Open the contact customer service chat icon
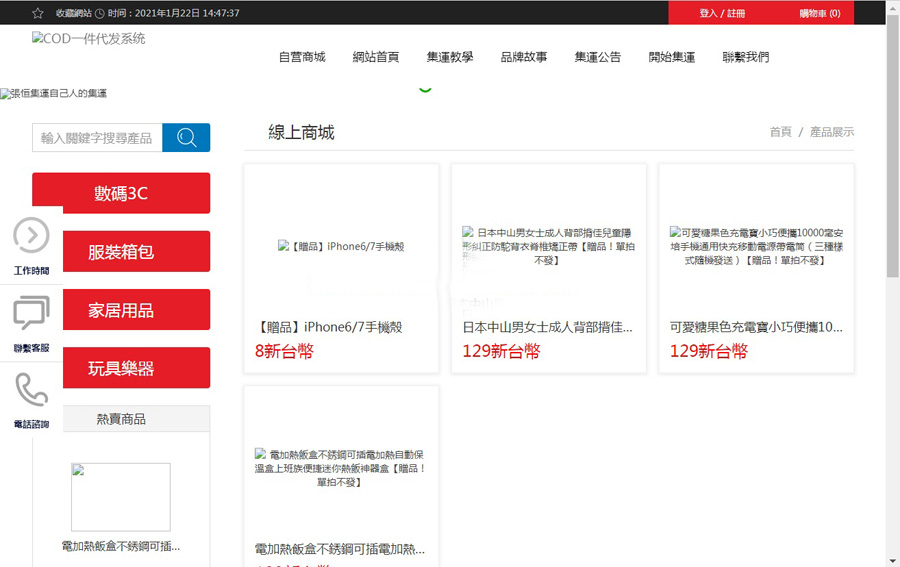The height and width of the screenshot is (567, 900). pyautogui.click(x=31, y=313)
